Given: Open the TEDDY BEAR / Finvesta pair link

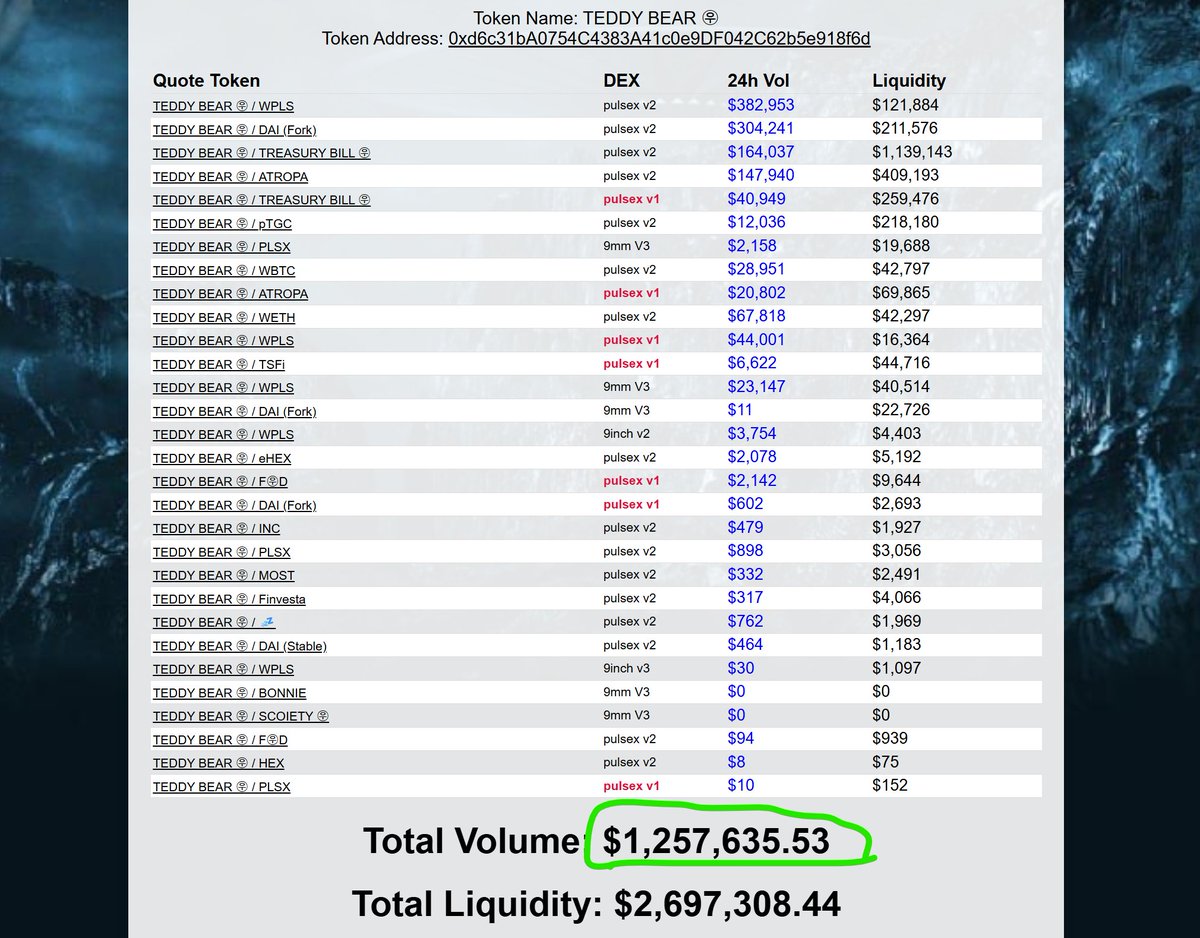Looking at the screenshot, I should click(x=229, y=600).
